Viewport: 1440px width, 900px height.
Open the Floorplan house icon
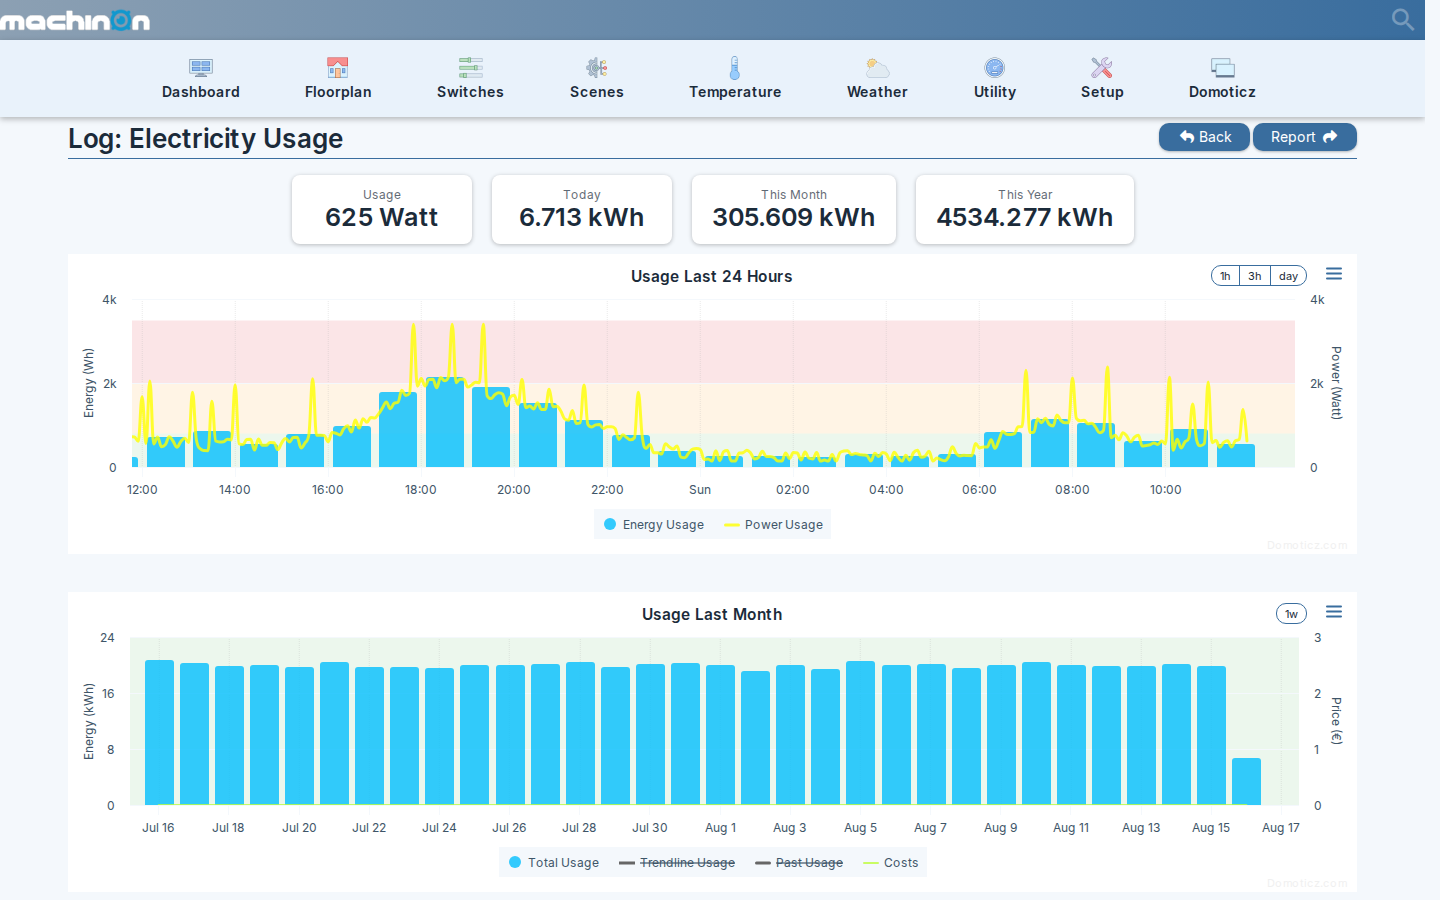click(x=338, y=68)
